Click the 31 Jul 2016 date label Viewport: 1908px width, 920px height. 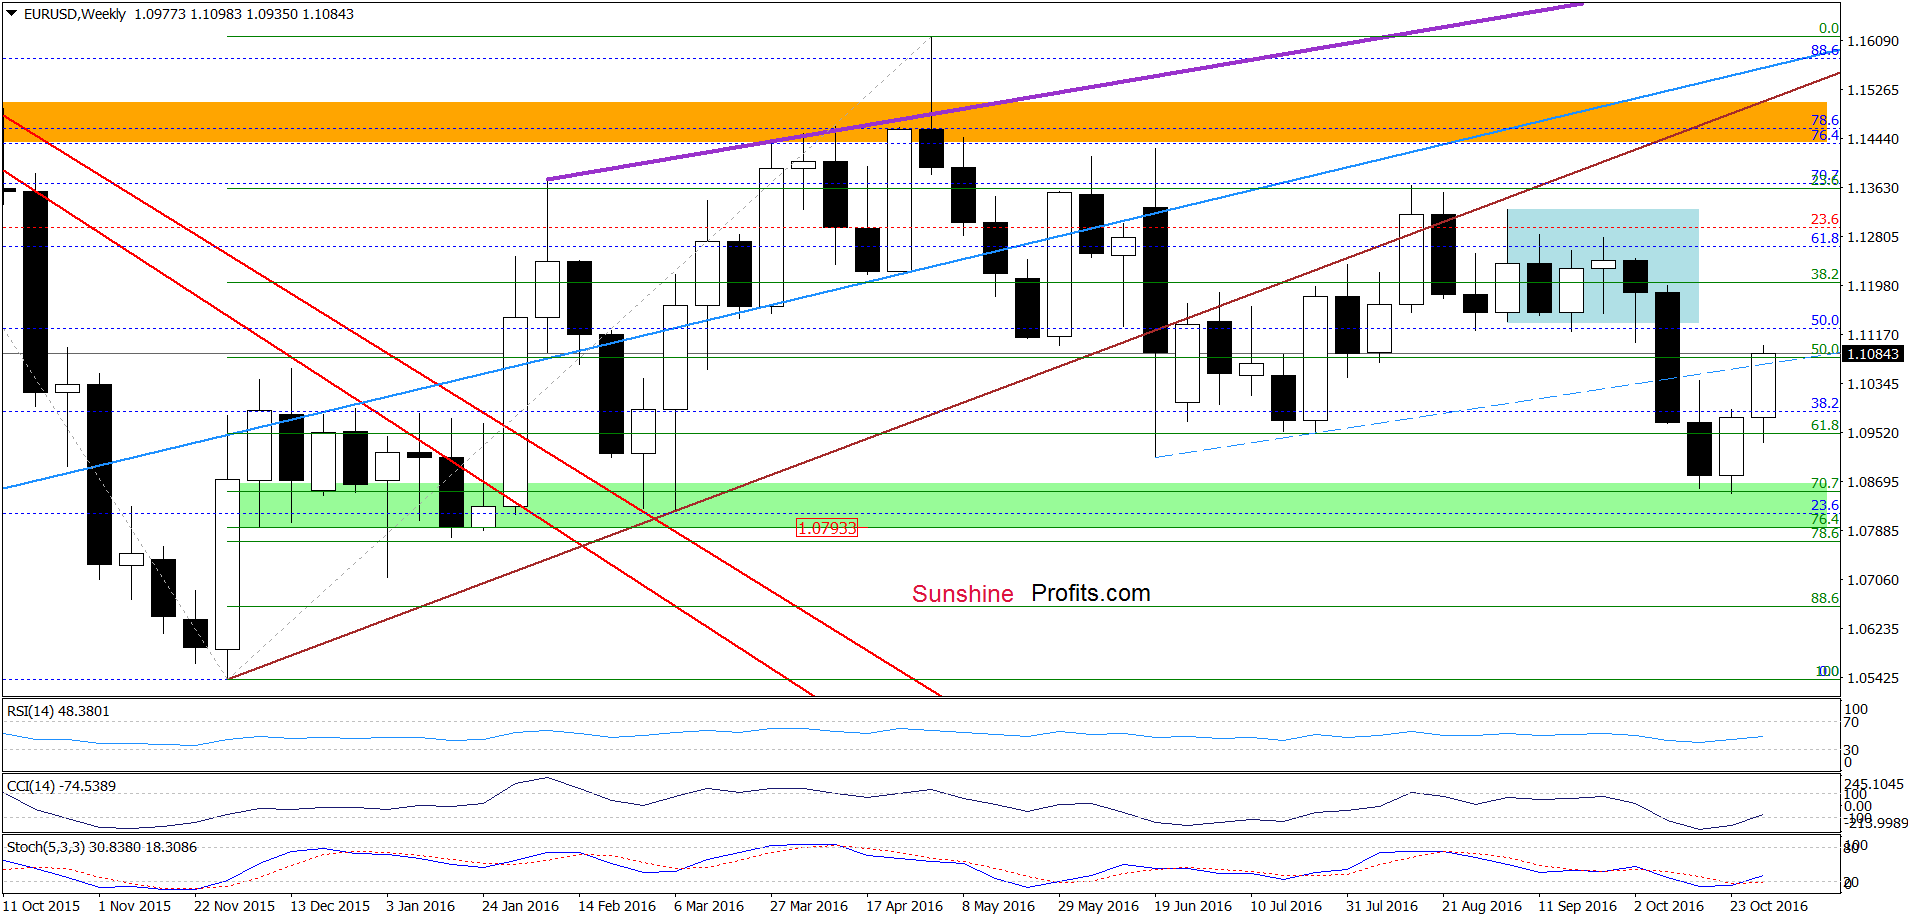pos(1382,906)
